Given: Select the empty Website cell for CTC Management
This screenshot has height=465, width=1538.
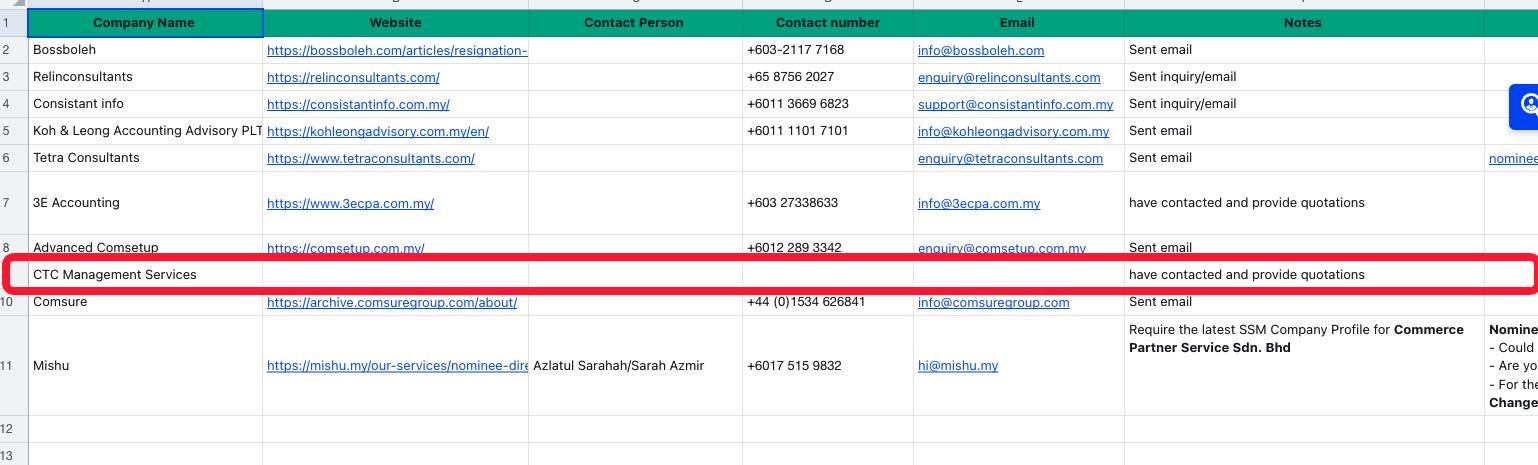Looking at the screenshot, I should click(x=395, y=275).
